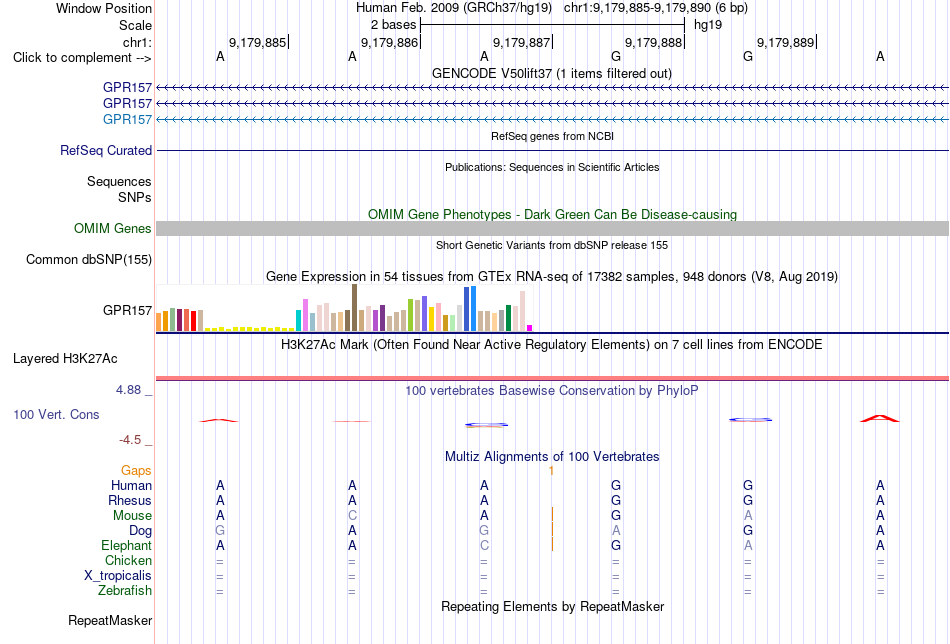Click the Dog species label
Screen dimensions: 950x644
pyautogui.click(x=140, y=531)
